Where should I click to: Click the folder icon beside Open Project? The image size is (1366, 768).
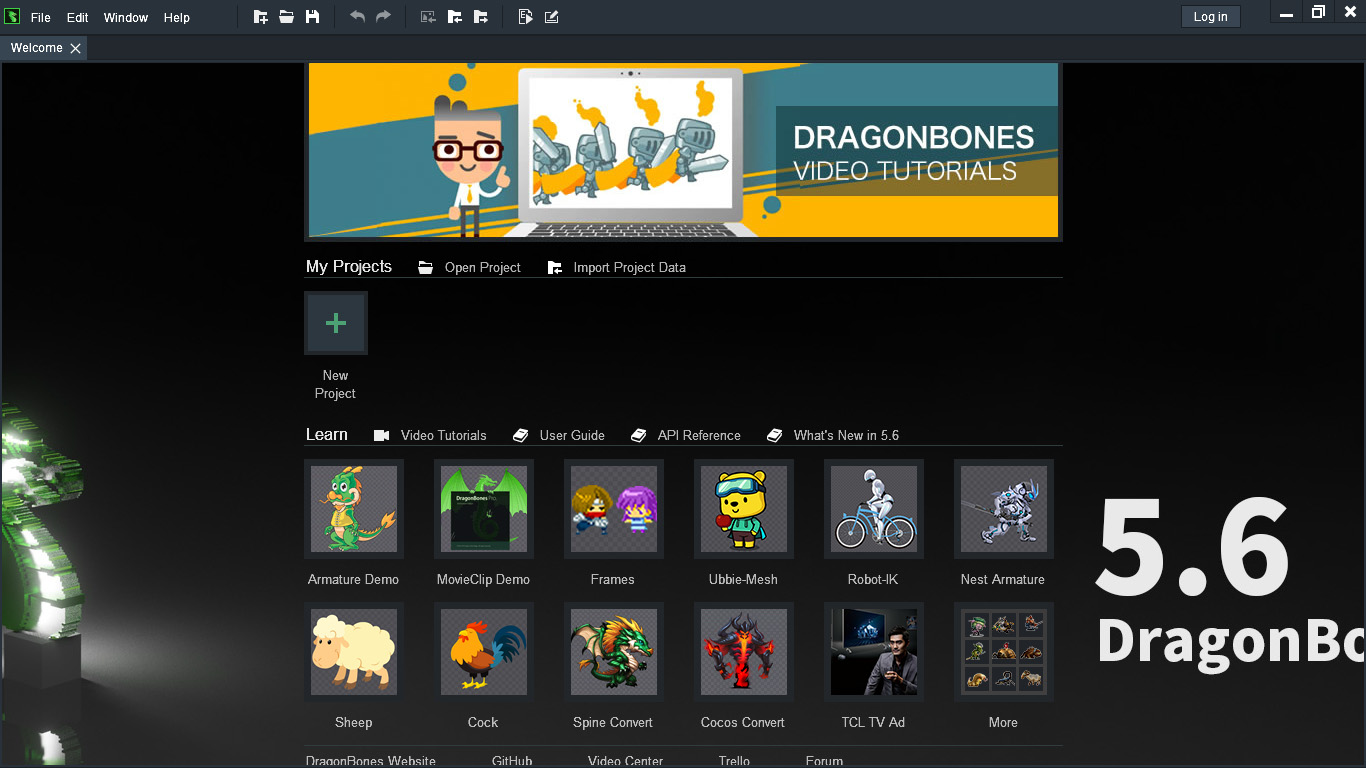click(426, 267)
